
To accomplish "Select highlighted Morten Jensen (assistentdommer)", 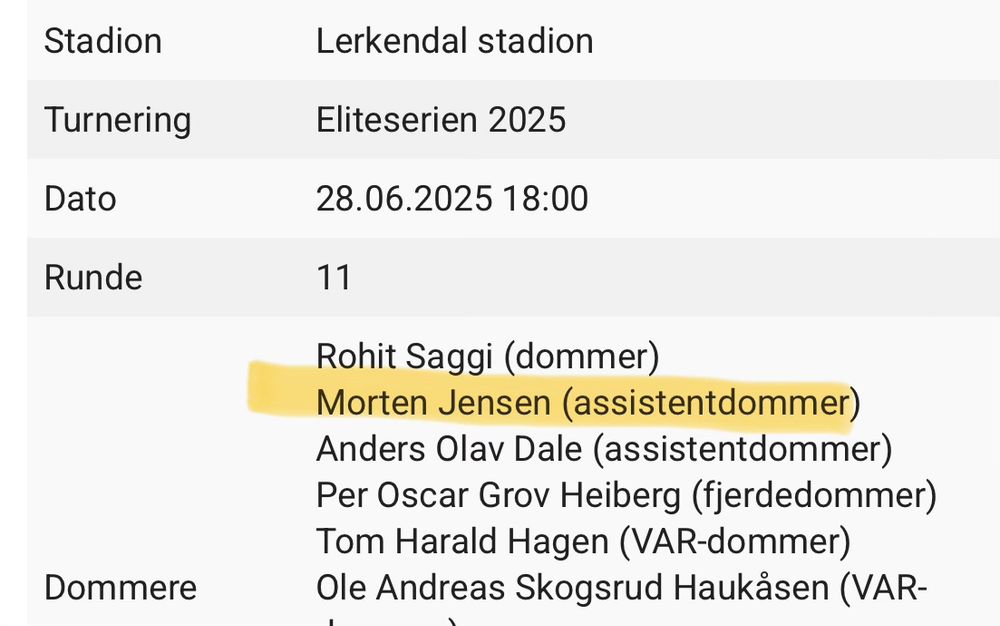I will coord(588,402).
